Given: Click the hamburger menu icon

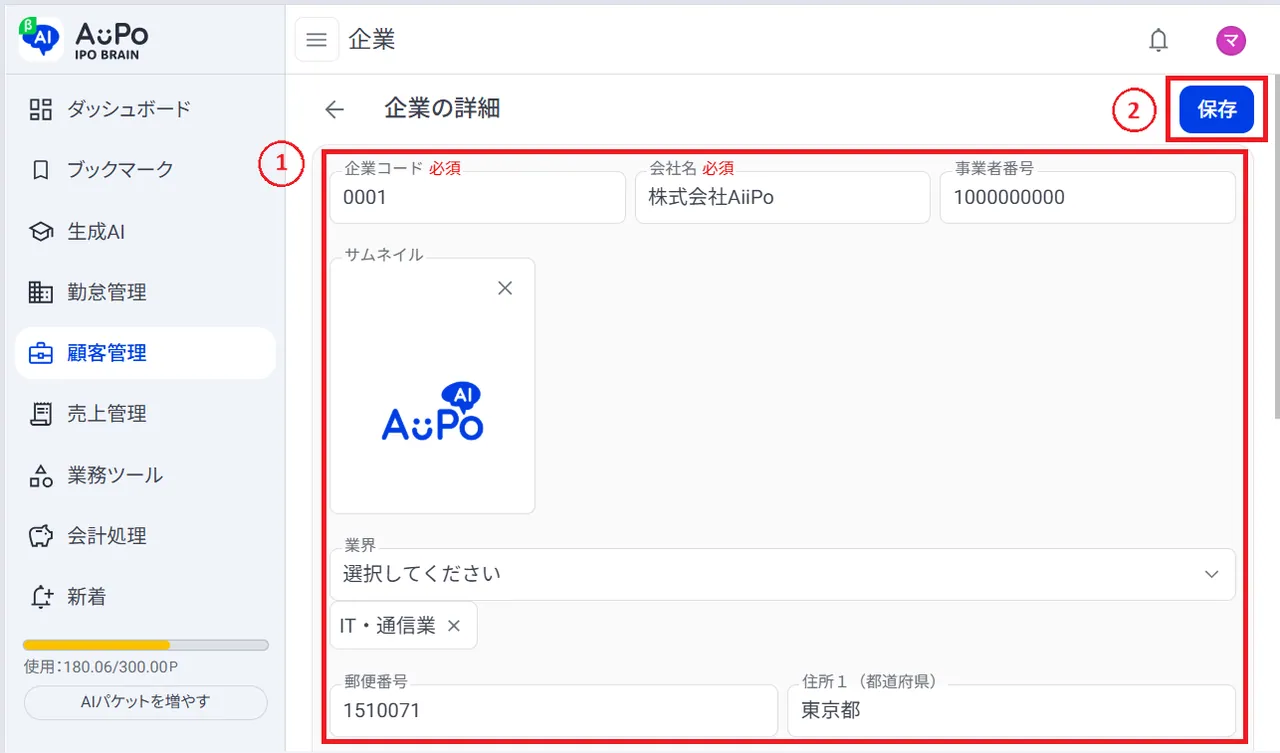Looking at the screenshot, I should coord(316,40).
